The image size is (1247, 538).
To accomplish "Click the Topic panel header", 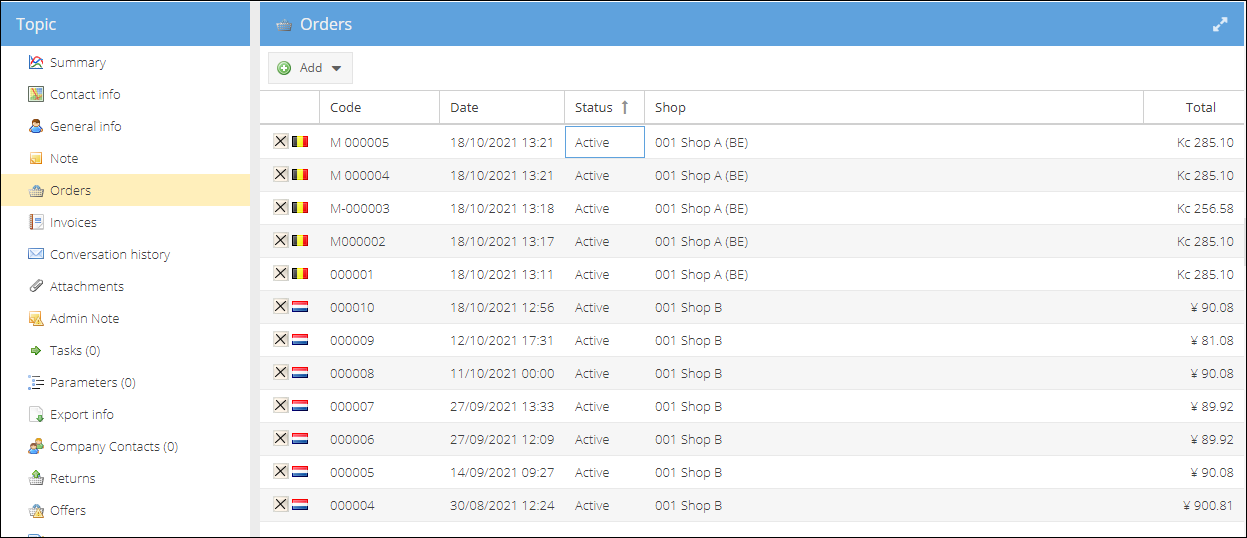I will coord(125,24).
